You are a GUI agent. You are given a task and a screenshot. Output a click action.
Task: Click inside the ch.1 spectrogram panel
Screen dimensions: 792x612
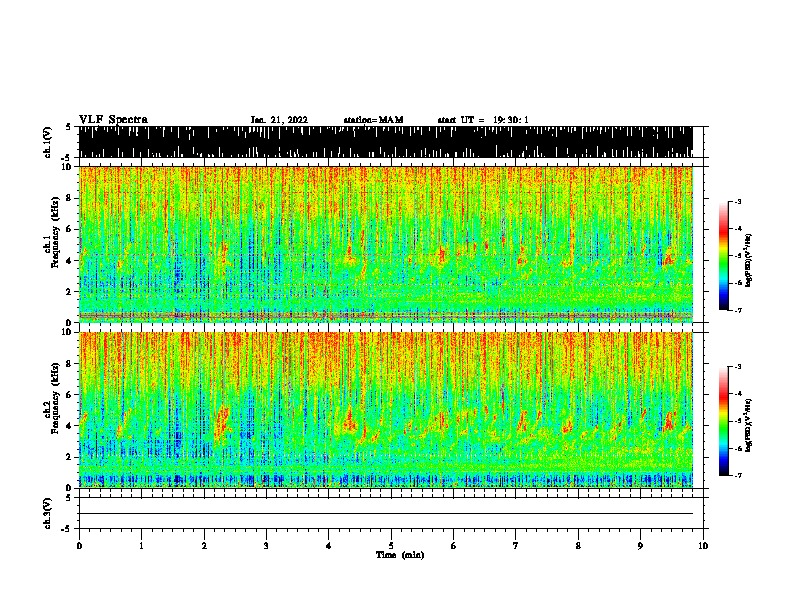click(x=385, y=244)
